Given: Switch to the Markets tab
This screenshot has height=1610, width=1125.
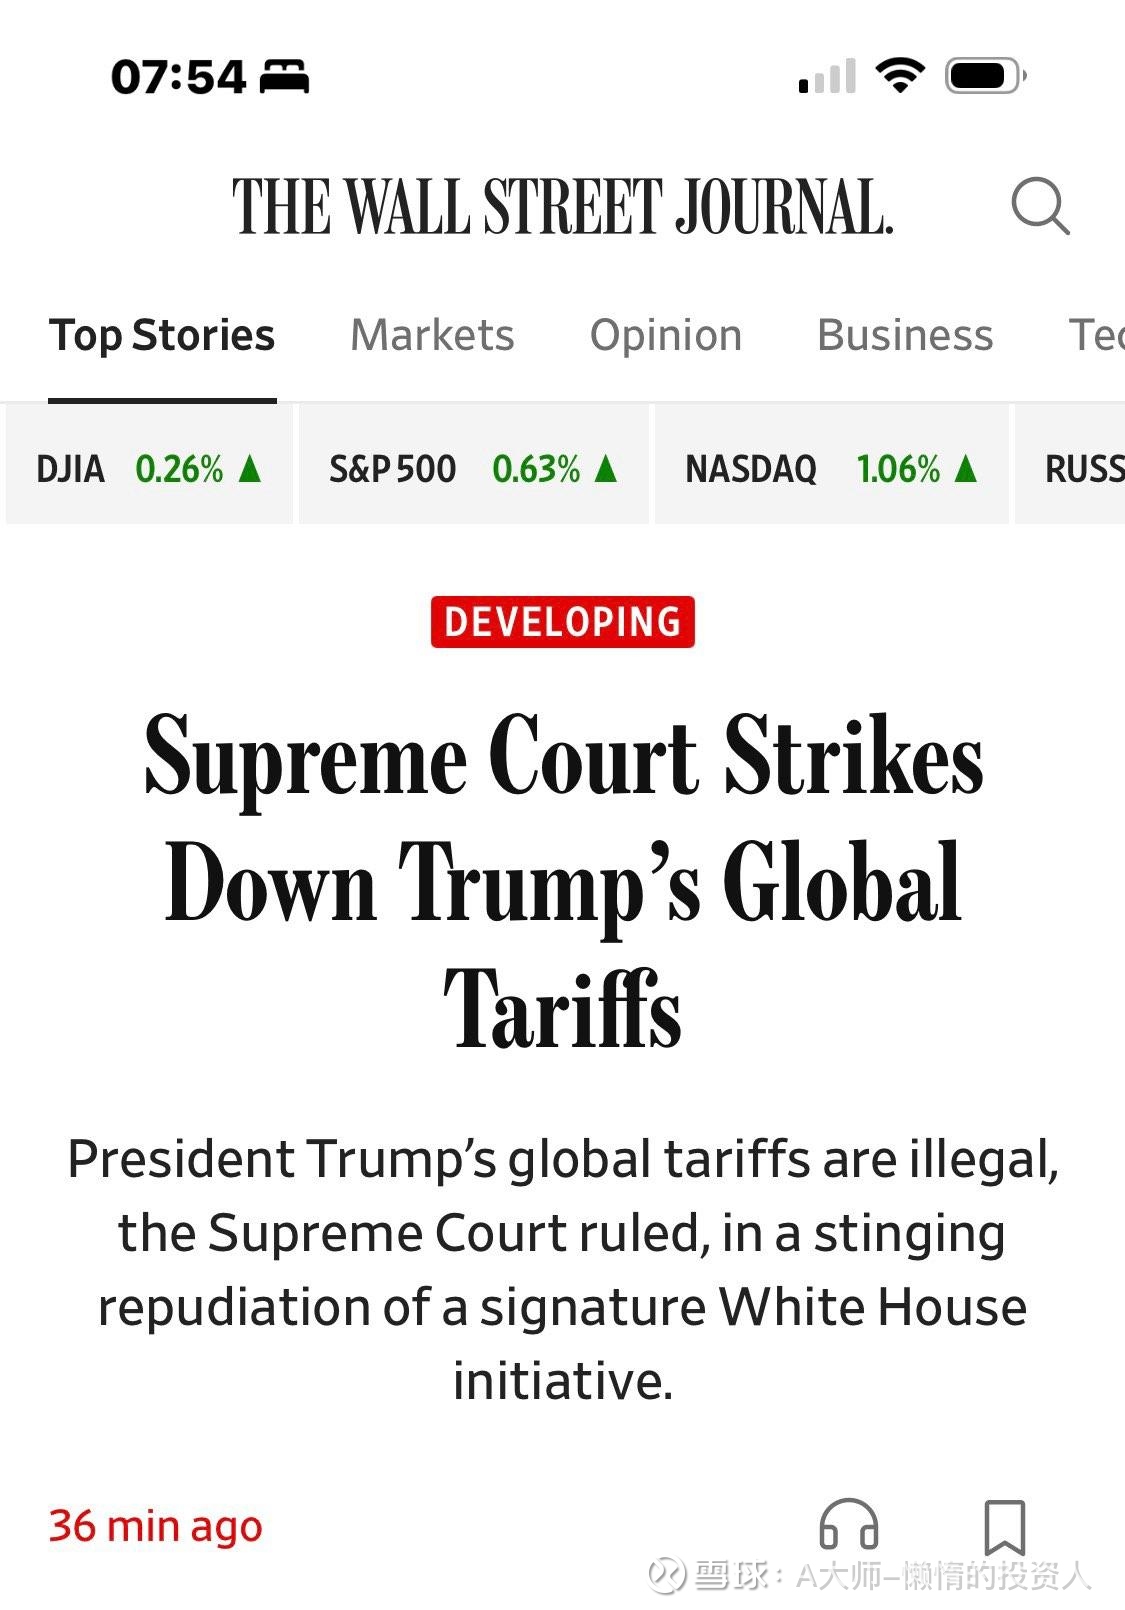Looking at the screenshot, I should tap(432, 335).
